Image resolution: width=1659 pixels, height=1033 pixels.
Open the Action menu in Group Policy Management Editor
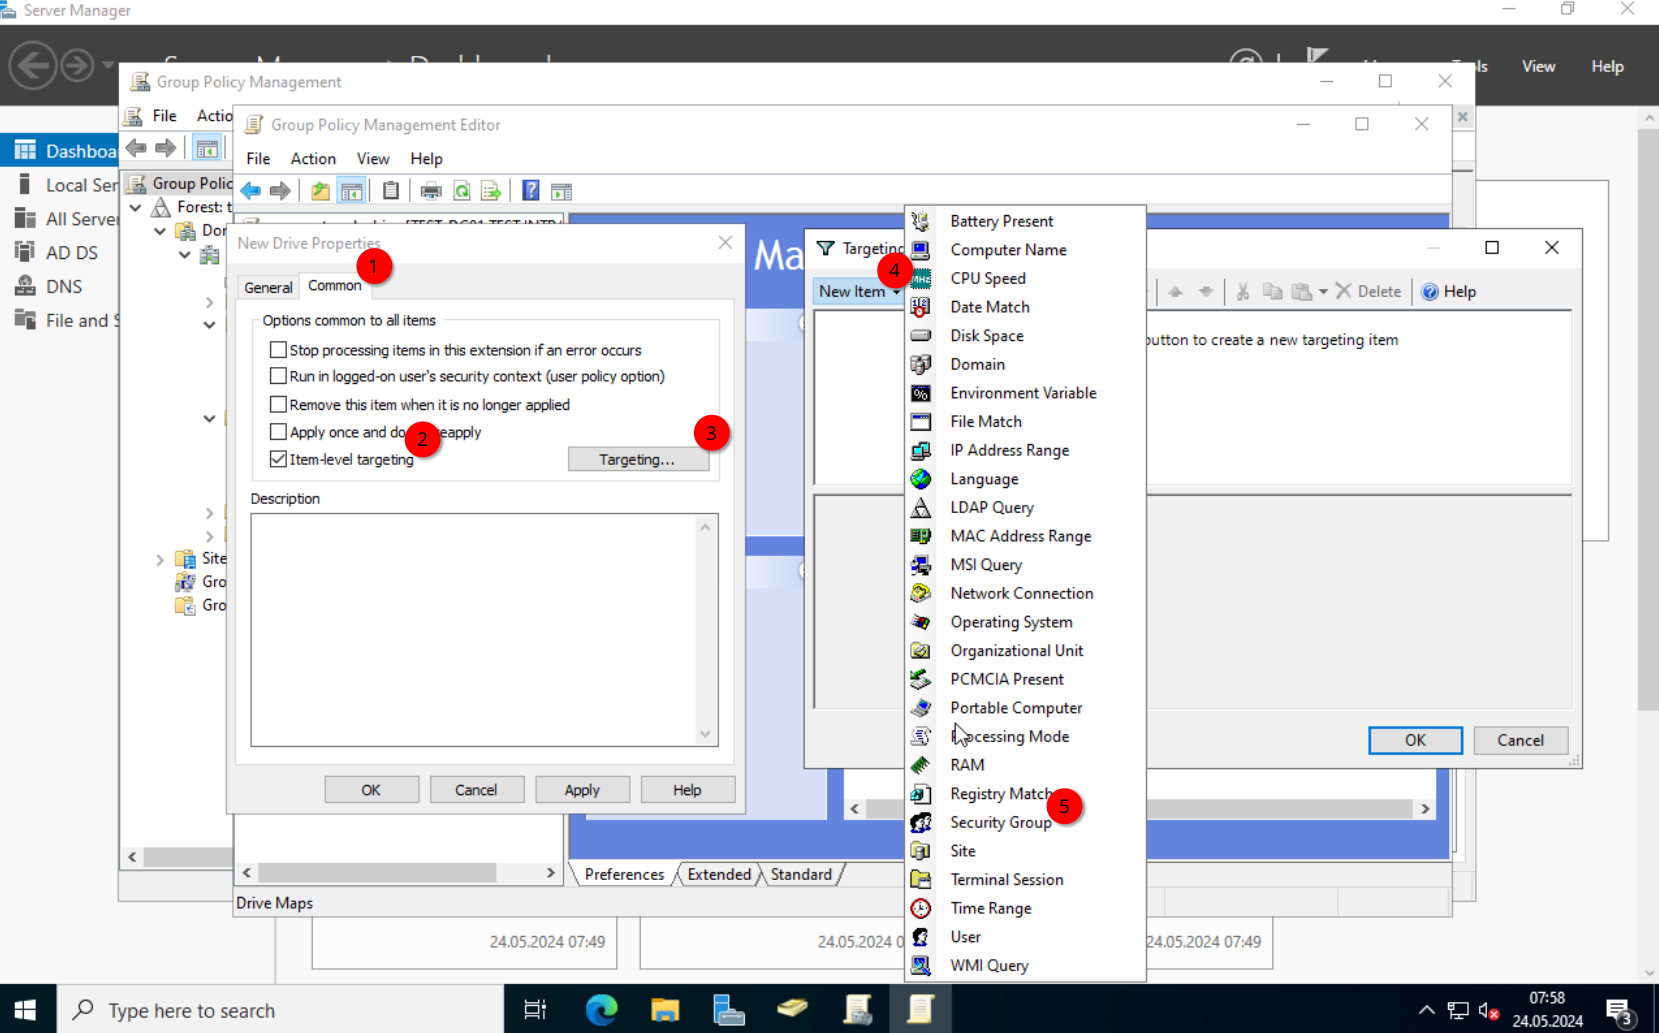click(x=313, y=159)
